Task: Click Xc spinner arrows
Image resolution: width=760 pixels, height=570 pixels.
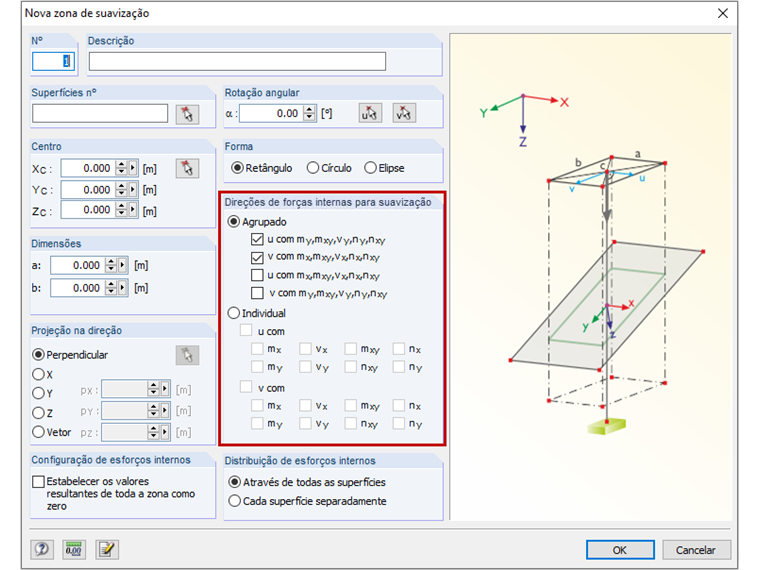Action: pyautogui.click(x=121, y=168)
